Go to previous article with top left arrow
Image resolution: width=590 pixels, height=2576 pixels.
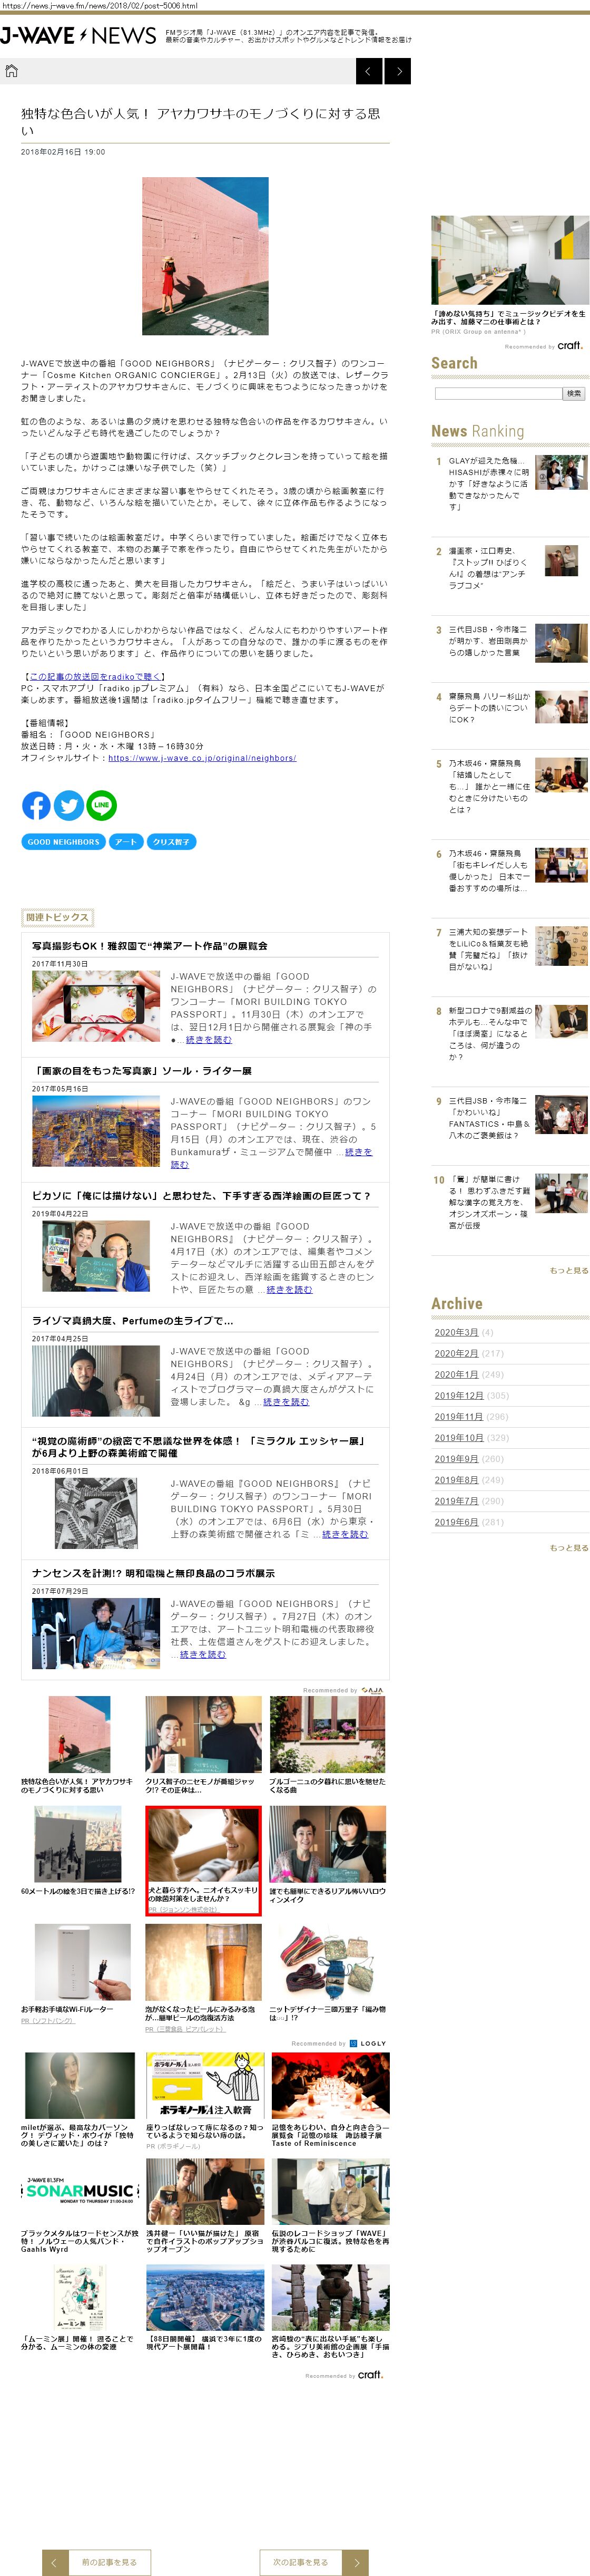click(368, 71)
